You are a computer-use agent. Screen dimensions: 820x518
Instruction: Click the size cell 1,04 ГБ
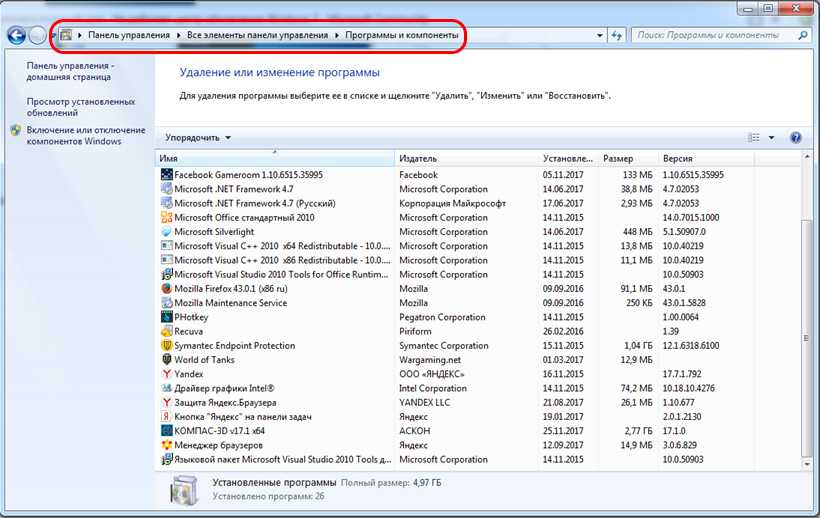pos(638,345)
